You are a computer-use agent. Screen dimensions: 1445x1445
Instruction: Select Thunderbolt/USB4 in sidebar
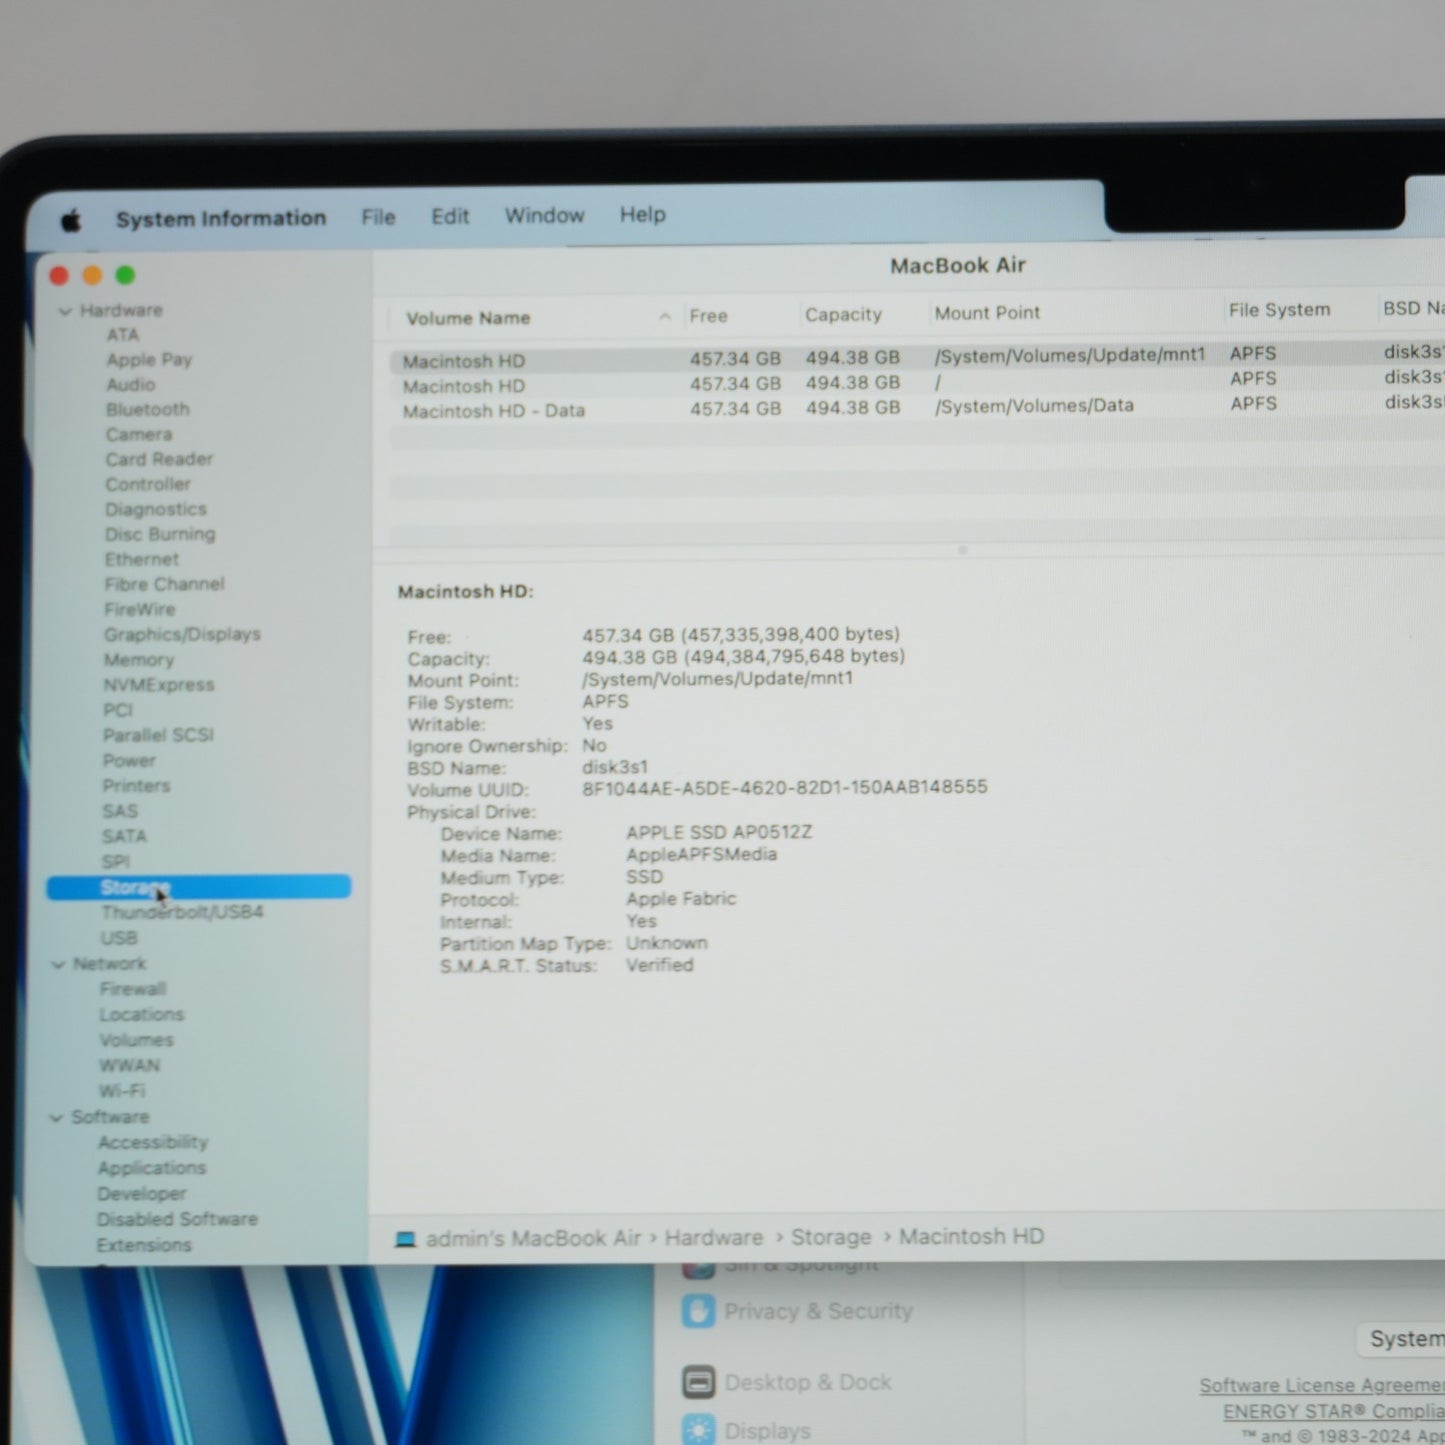[x=182, y=912]
